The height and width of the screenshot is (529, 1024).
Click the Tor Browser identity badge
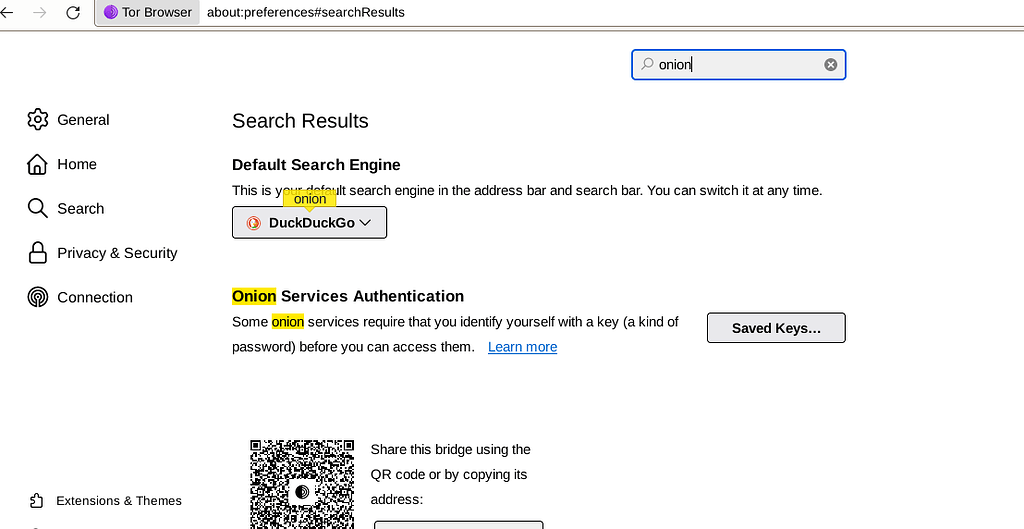click(x=149, y=12)
